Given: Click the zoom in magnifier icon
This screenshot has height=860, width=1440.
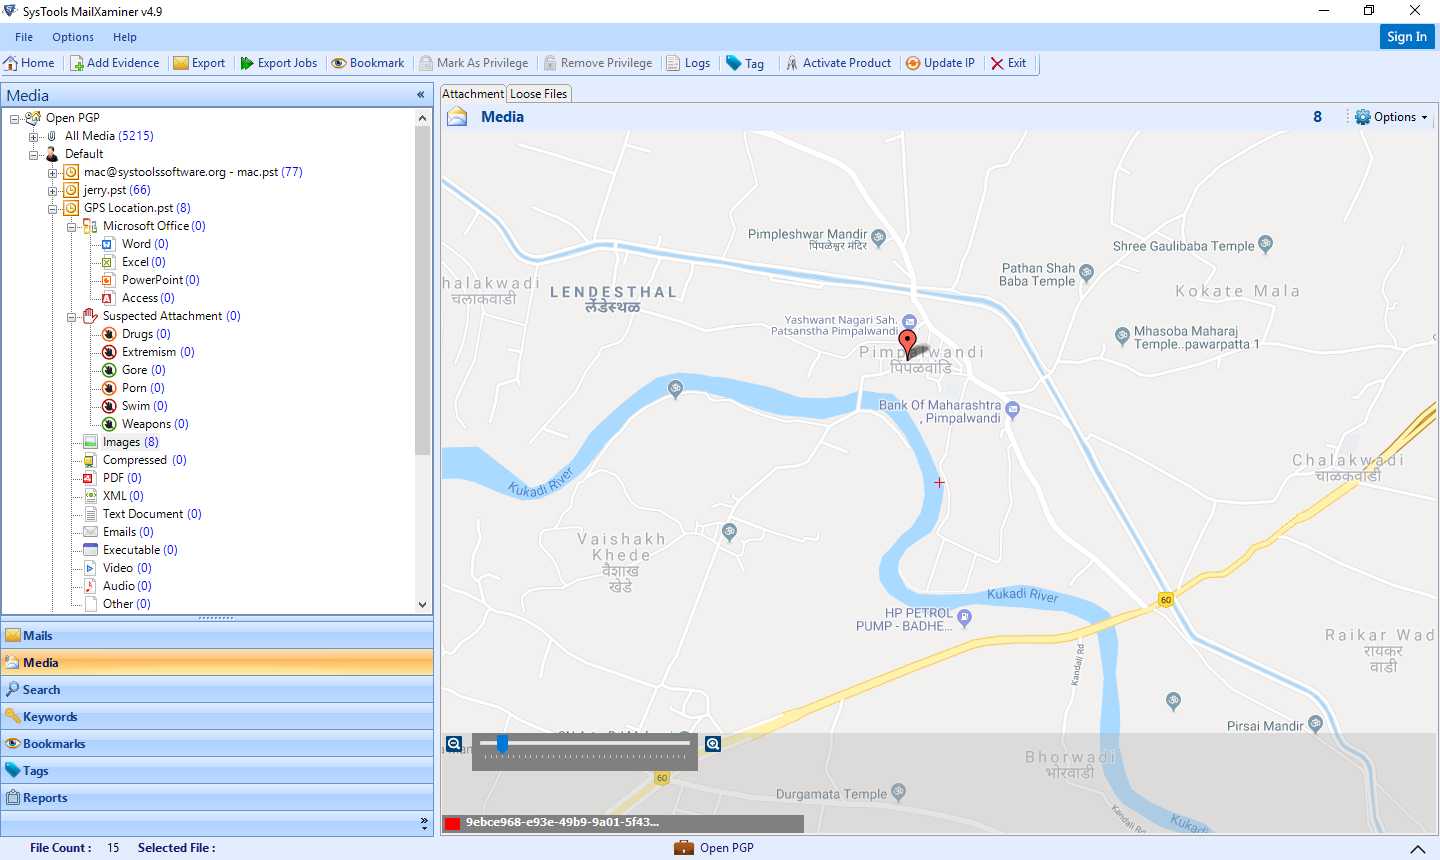Looking at the screenshot, I should (713, 744).
